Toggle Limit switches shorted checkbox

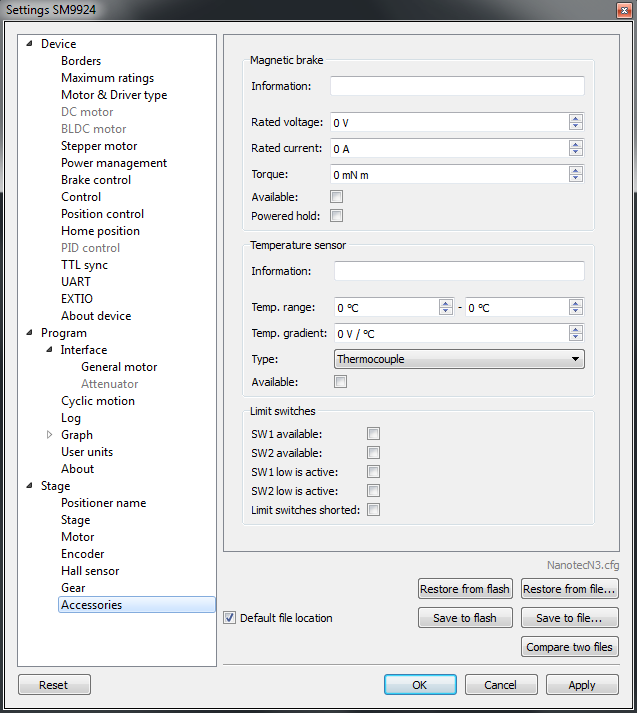click(x=373, y=510)
